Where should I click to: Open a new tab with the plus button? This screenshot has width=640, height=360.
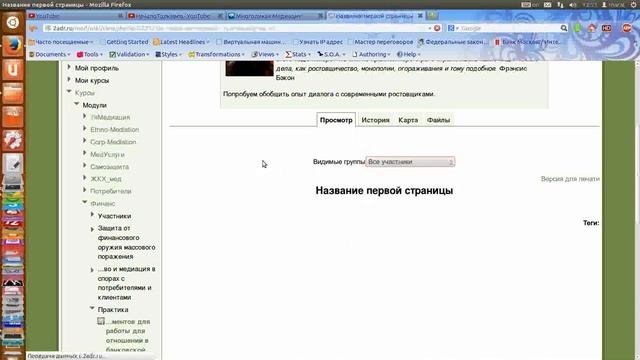point(432,16)
